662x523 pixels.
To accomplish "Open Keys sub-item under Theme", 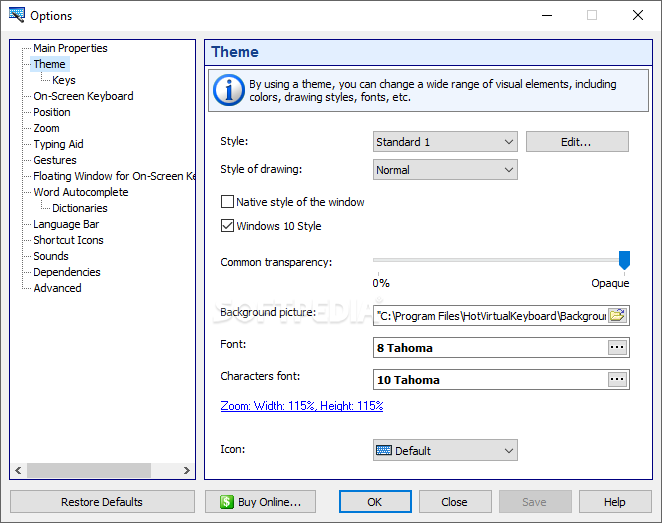I will click(x=64, y=80).
